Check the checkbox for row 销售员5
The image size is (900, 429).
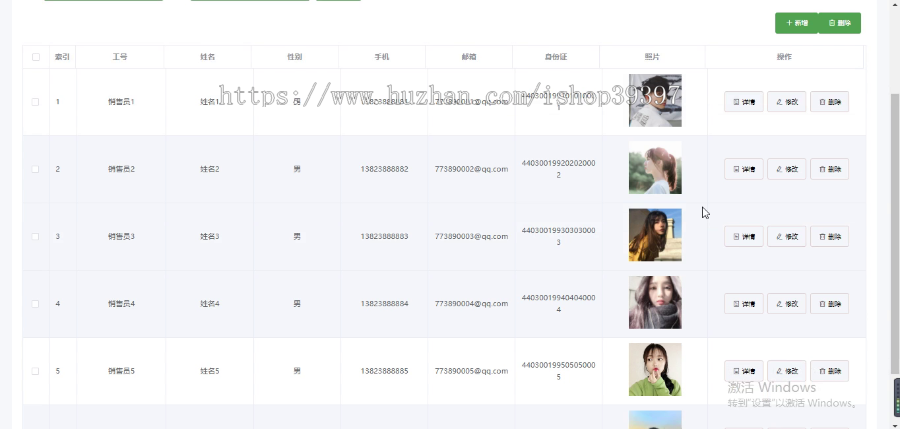tap(36, 371)
